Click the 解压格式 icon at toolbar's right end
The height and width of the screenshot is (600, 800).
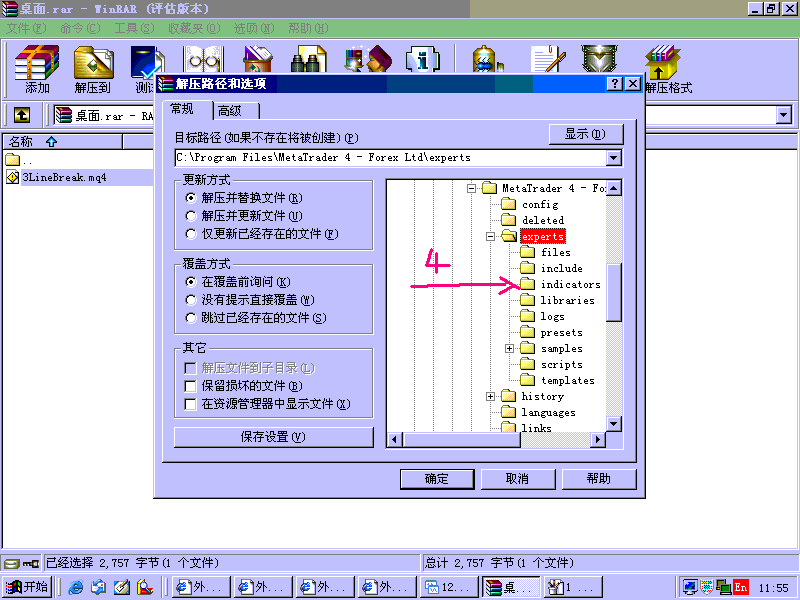pyautogui.click(x=662, y=62)
